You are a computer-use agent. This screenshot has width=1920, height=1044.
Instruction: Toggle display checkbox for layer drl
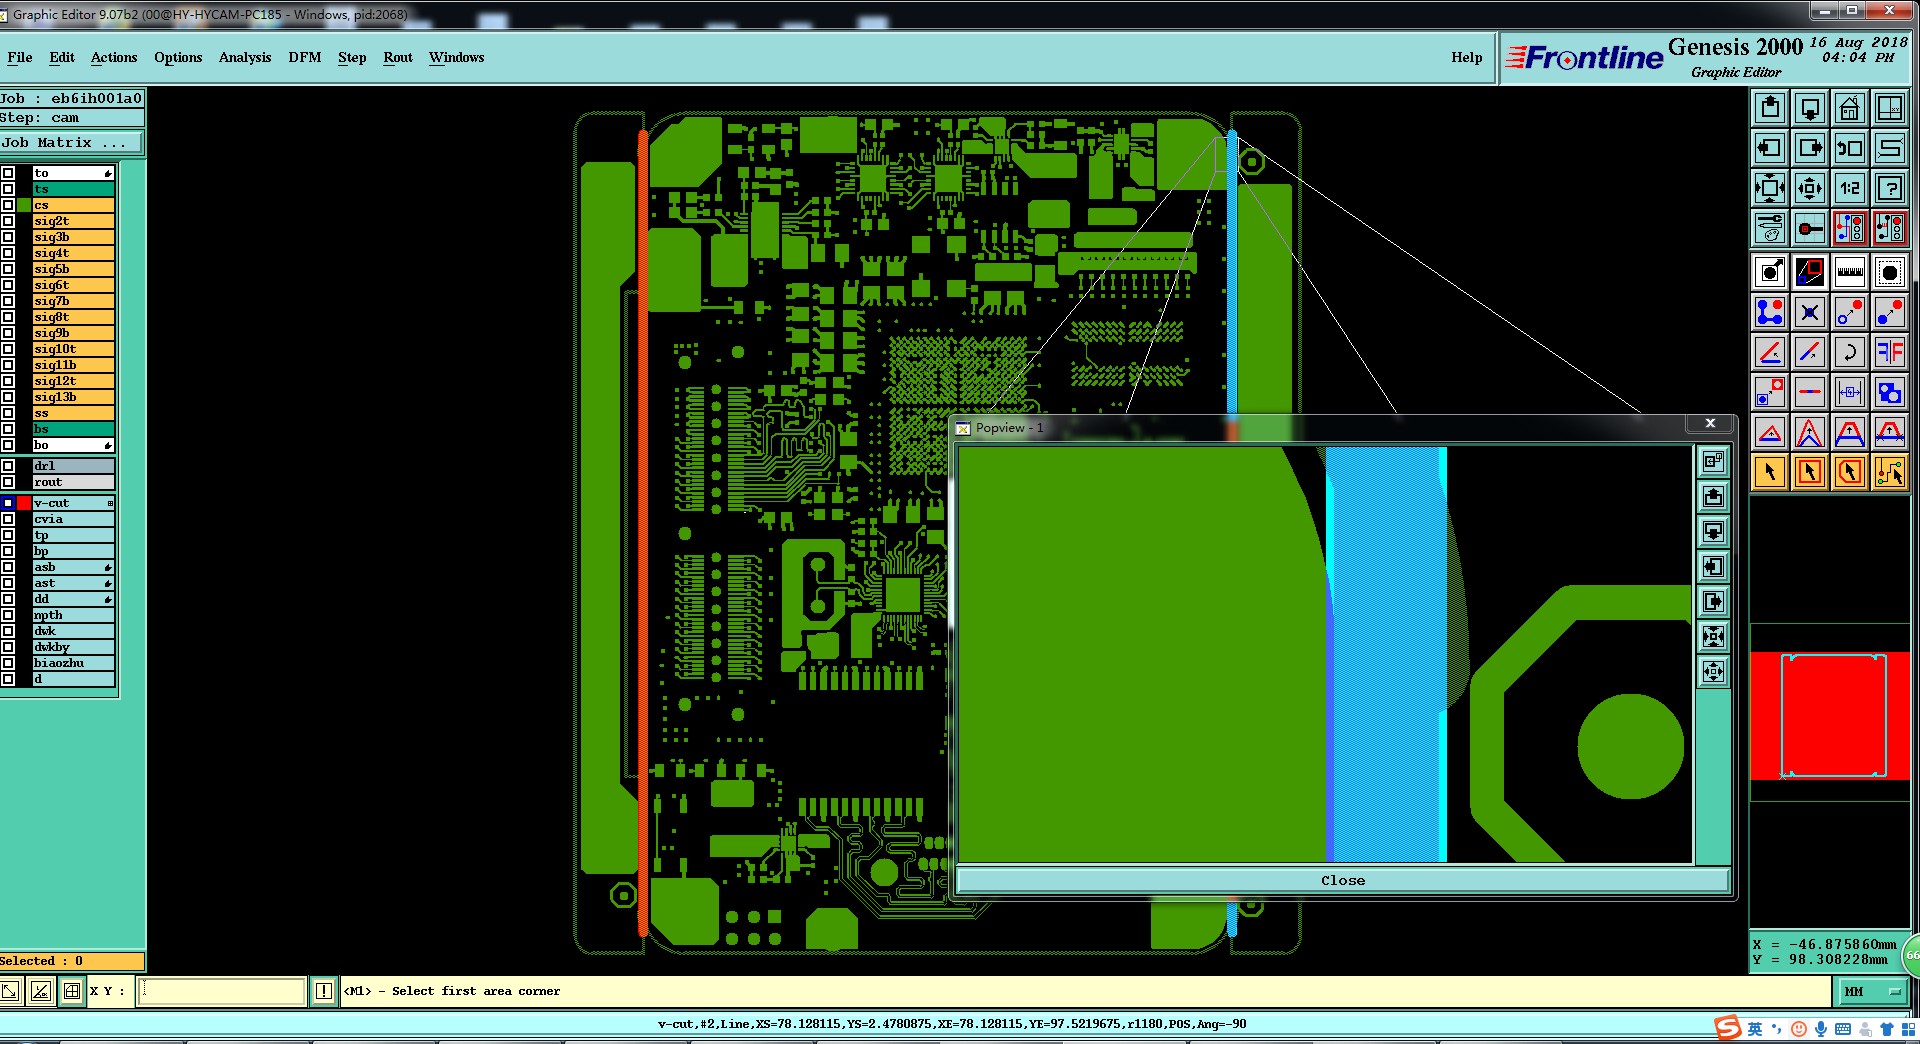pos(8,466)
